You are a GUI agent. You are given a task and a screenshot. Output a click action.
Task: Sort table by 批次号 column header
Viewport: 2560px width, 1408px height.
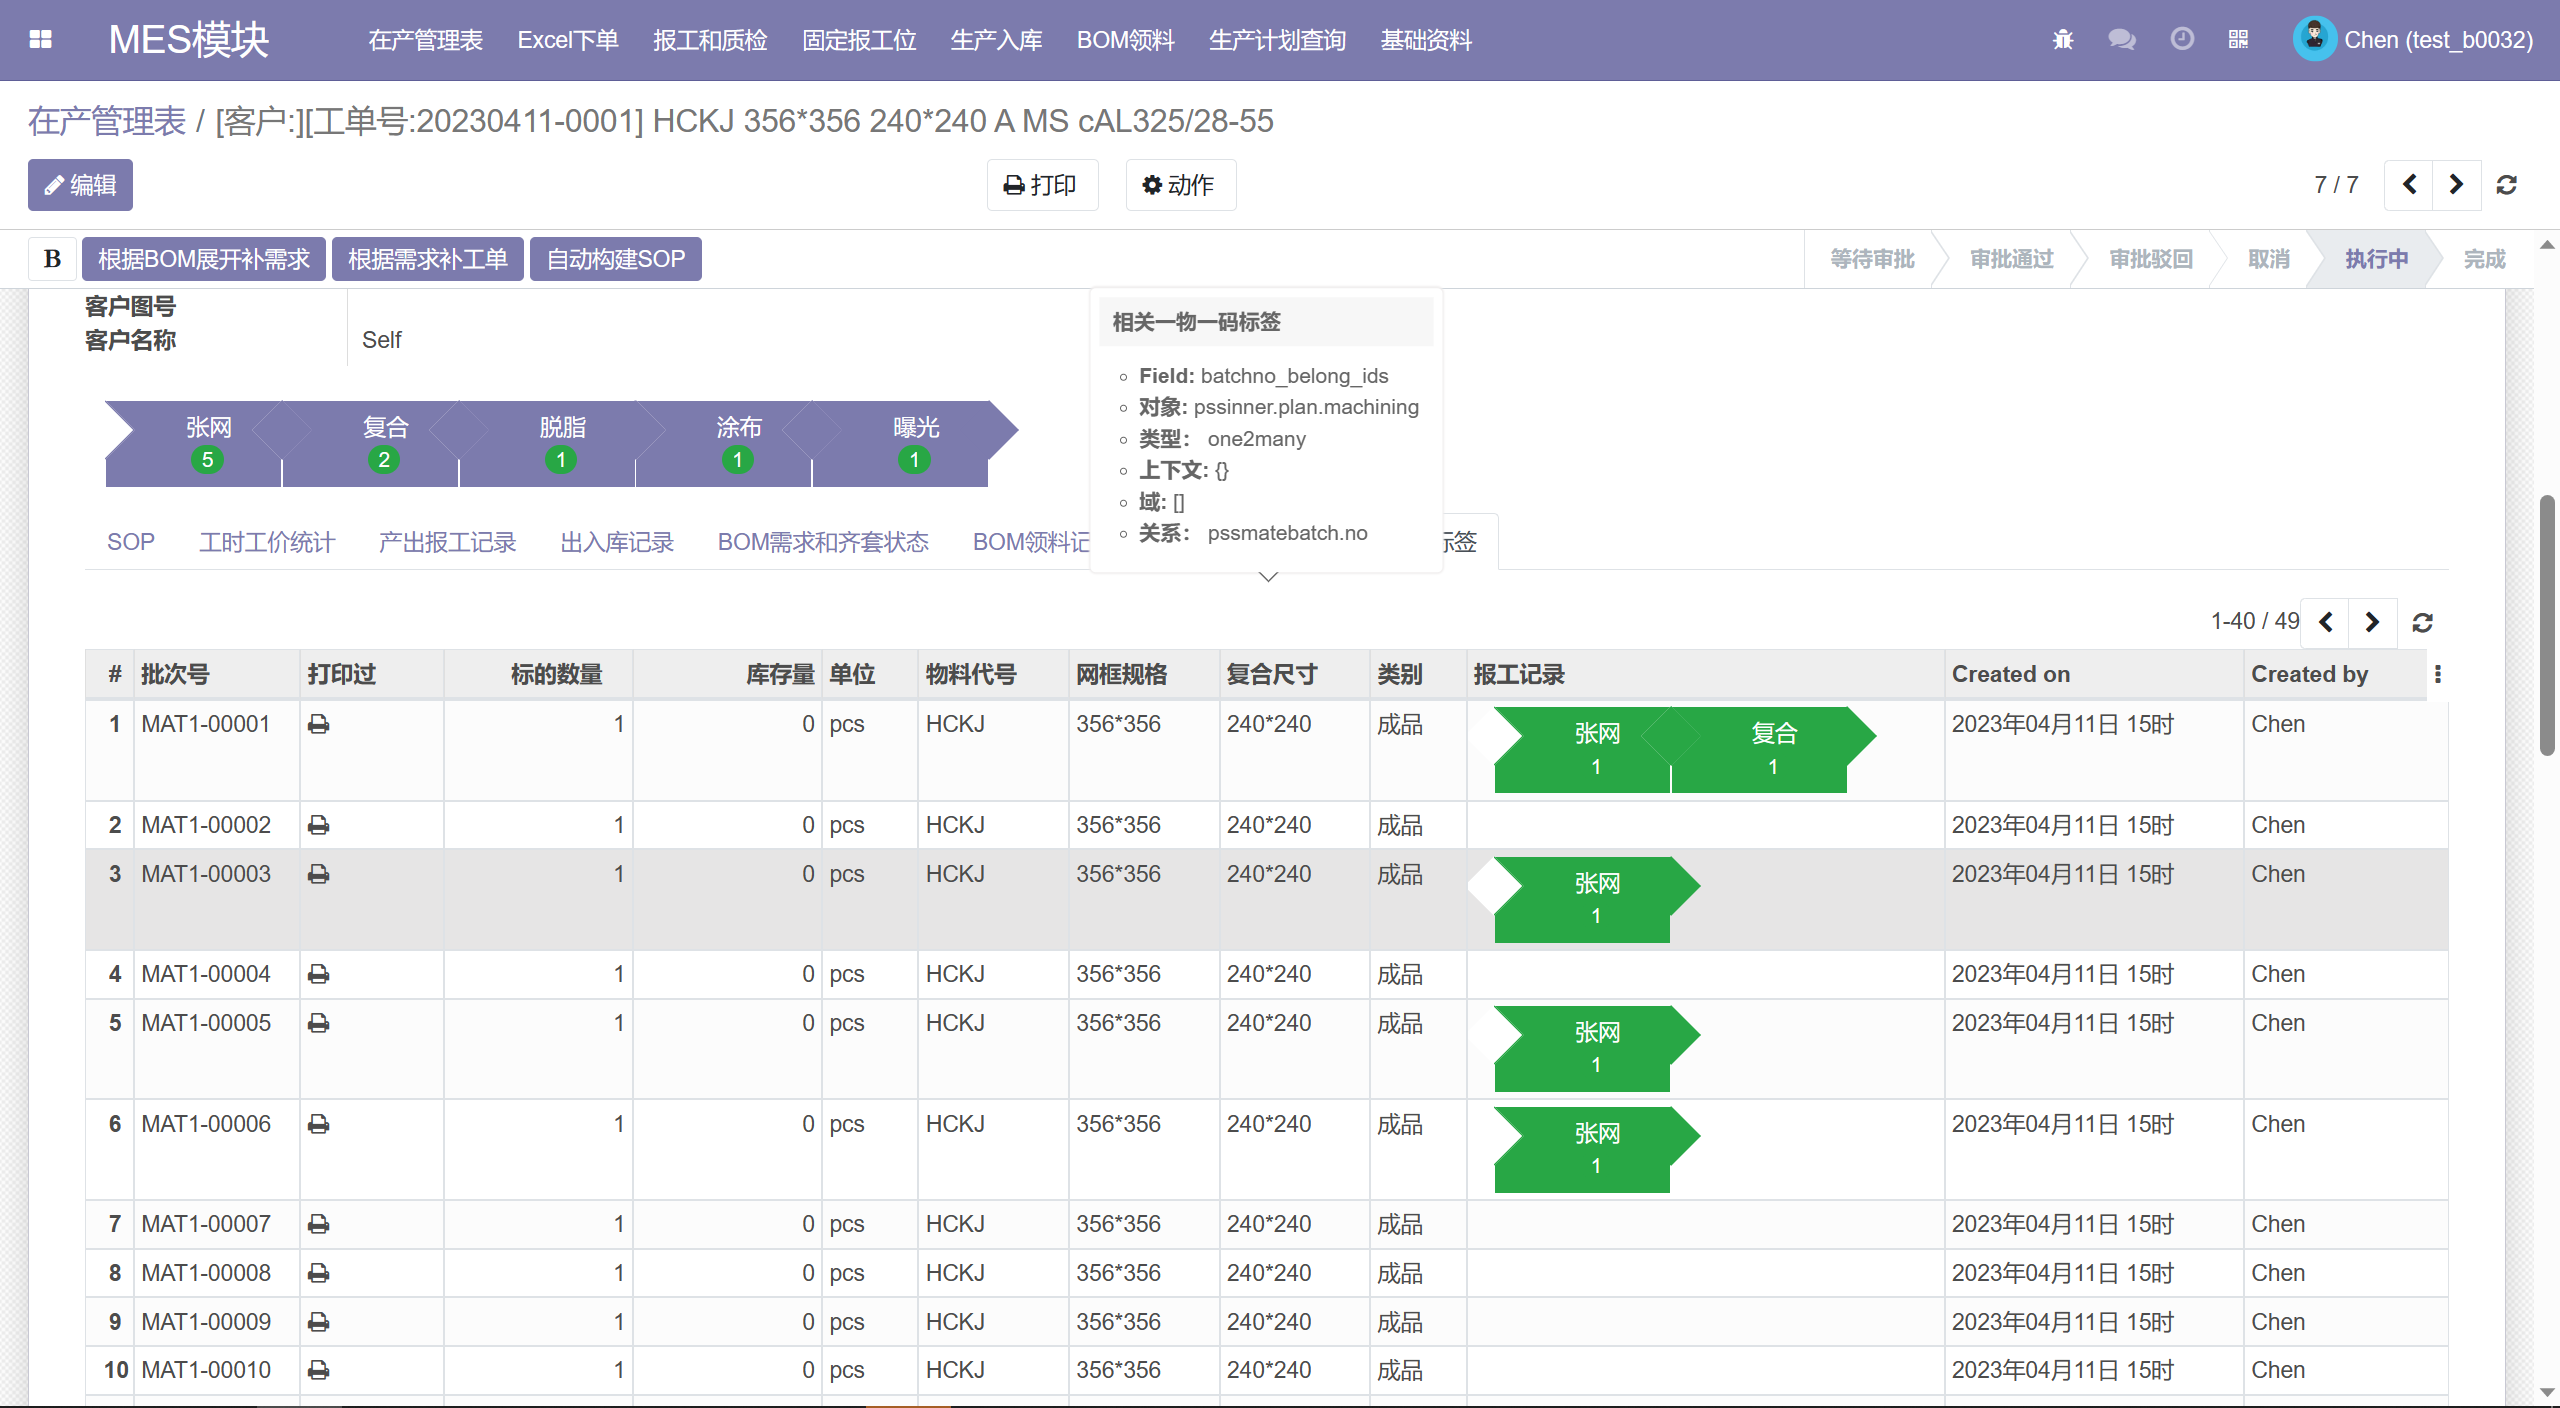coord(176,675)
